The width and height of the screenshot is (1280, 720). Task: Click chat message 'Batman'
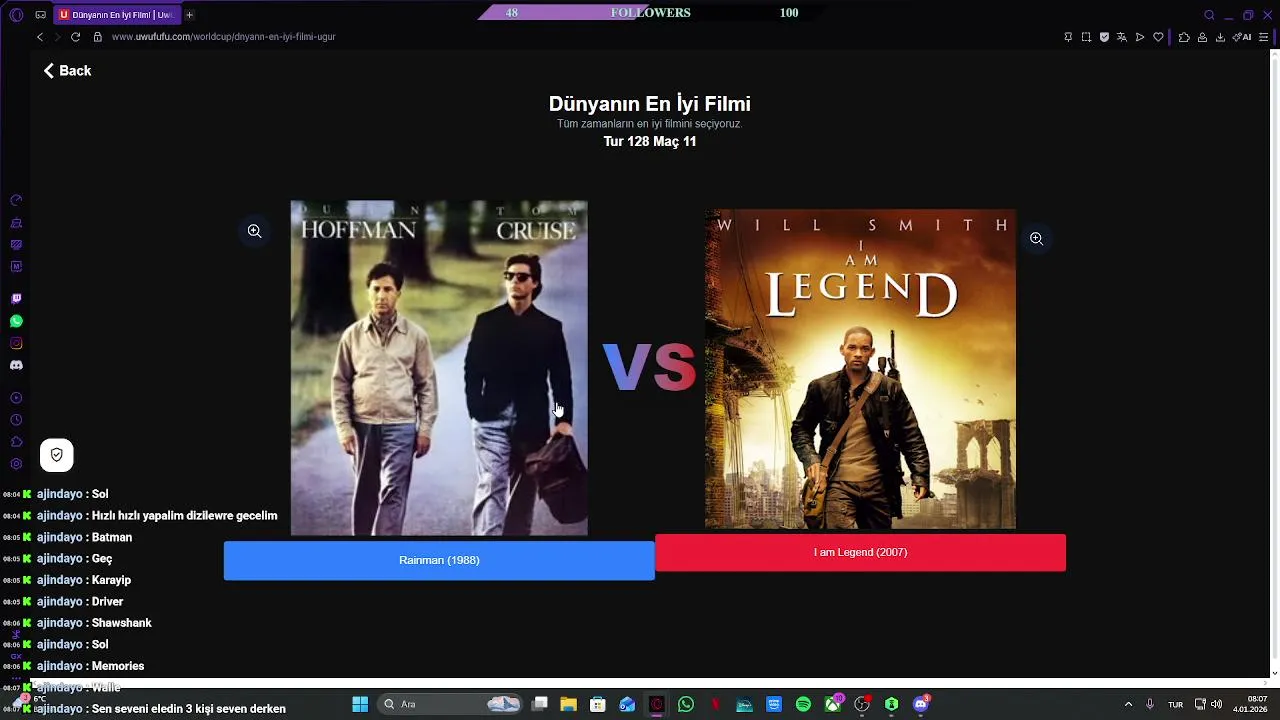tap(112, 537)
